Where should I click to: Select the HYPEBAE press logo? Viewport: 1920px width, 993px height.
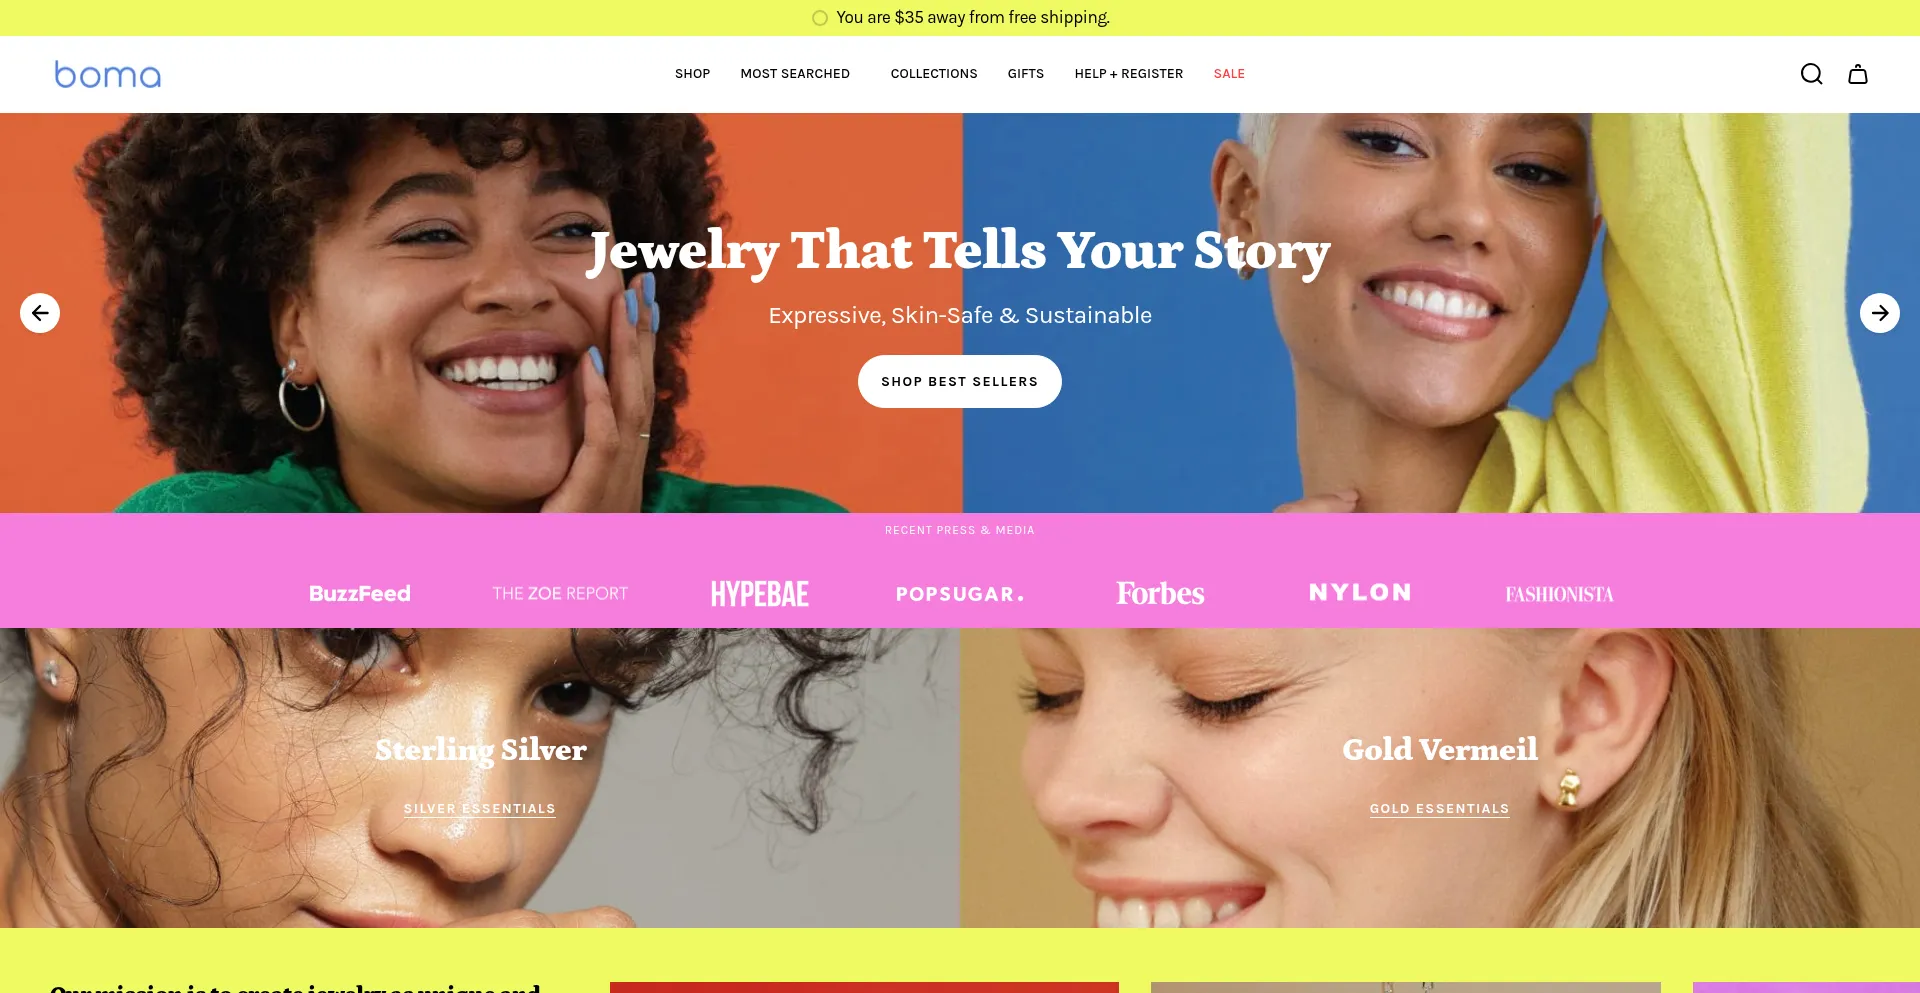tap(760, 594)
